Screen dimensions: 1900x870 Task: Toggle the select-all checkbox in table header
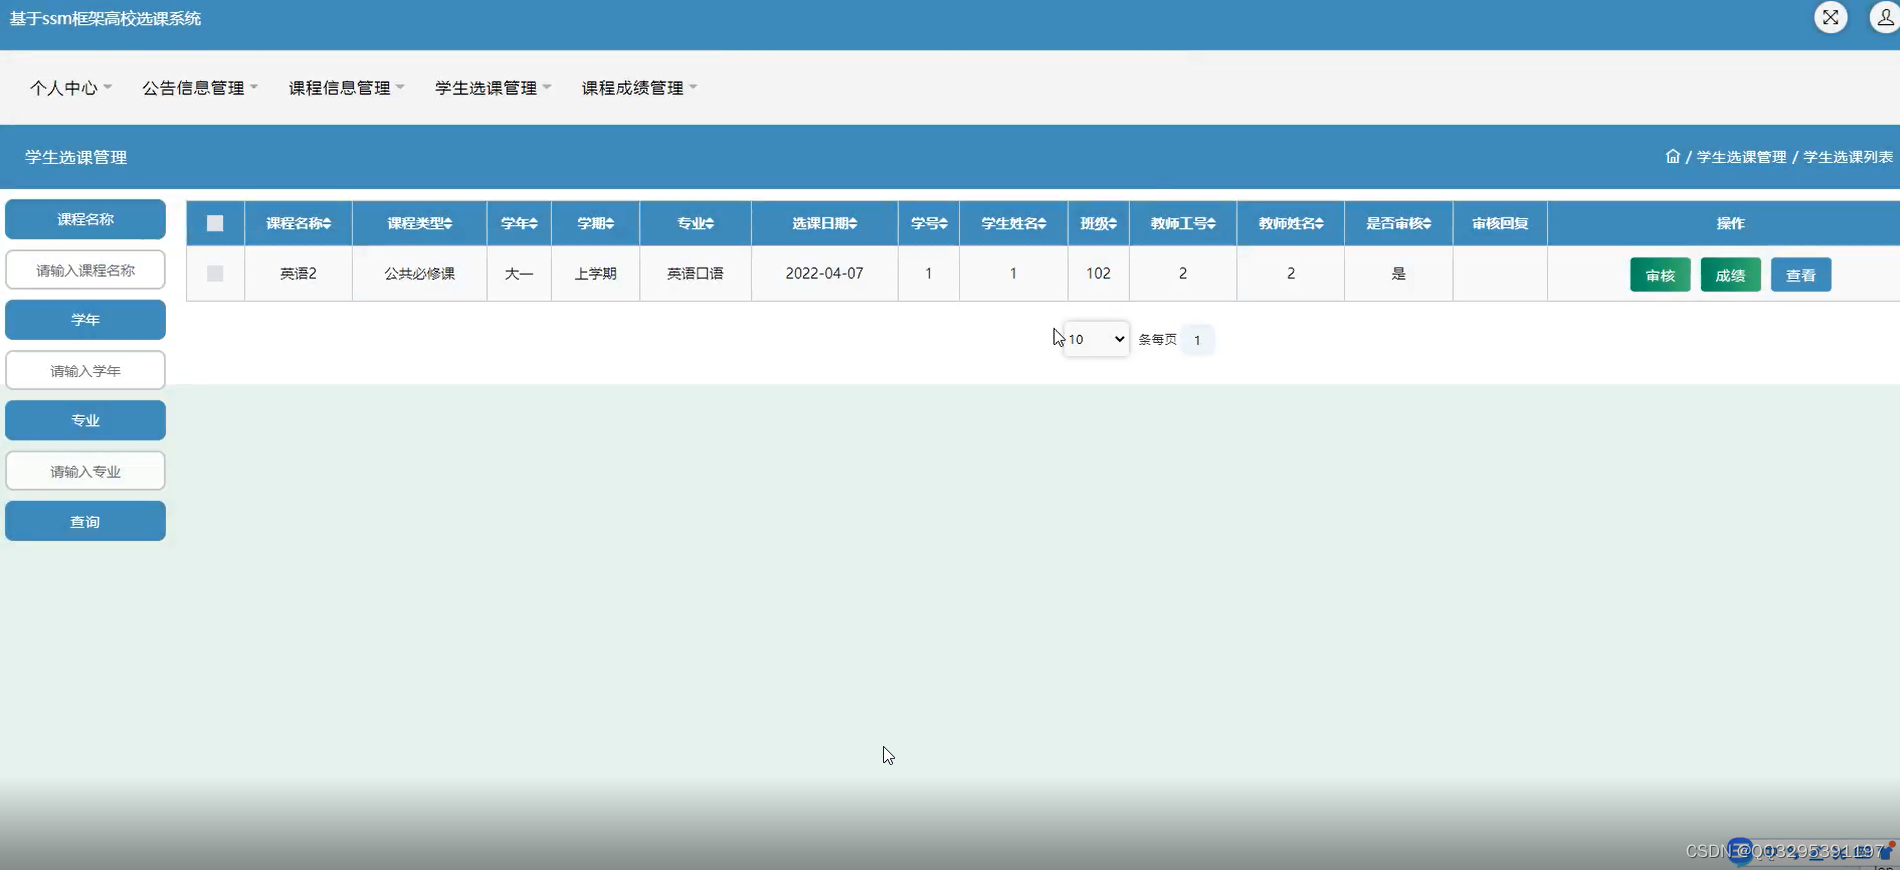[x=215, y=224]
